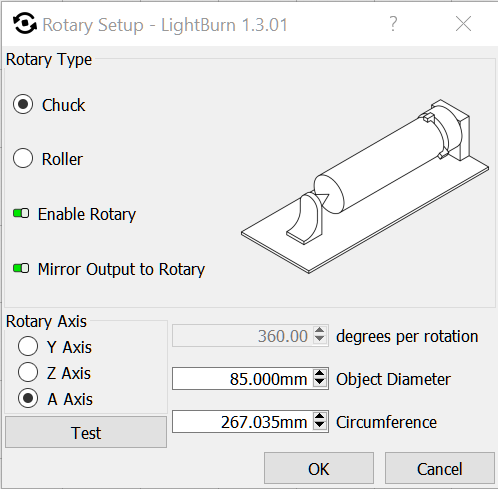Click the chuck rotary illustration

(x=365, y=186)
